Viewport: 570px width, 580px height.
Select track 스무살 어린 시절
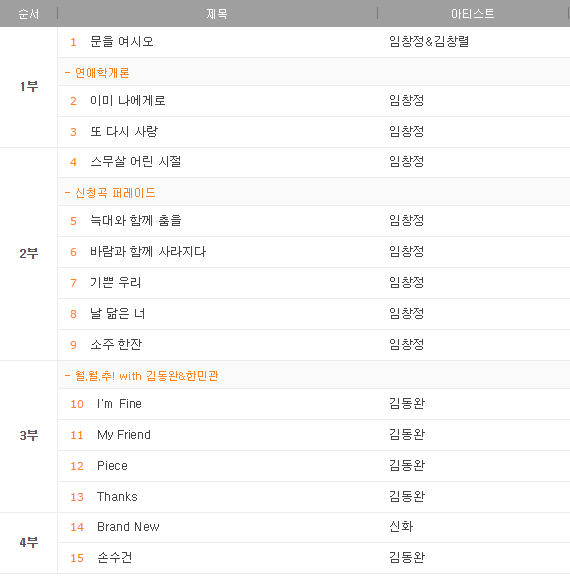[x=136, y=162]
